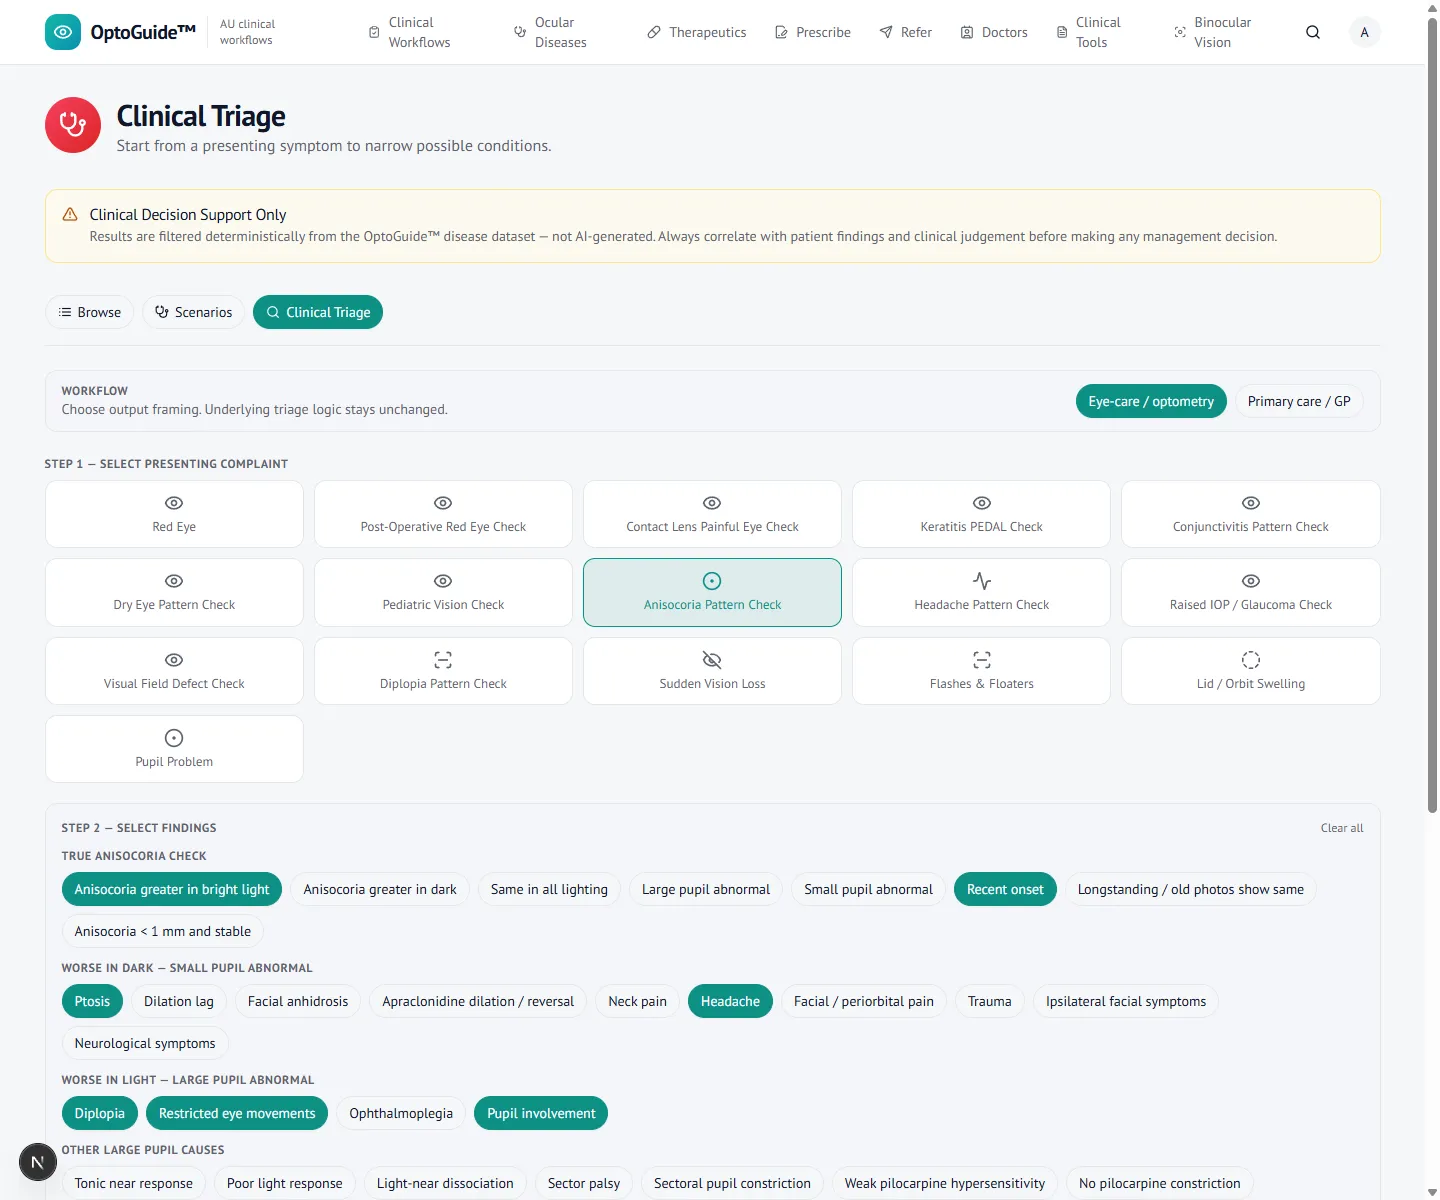
Task: Toggle 'Neurological symptoms' chip
Action: point(145,1043)
